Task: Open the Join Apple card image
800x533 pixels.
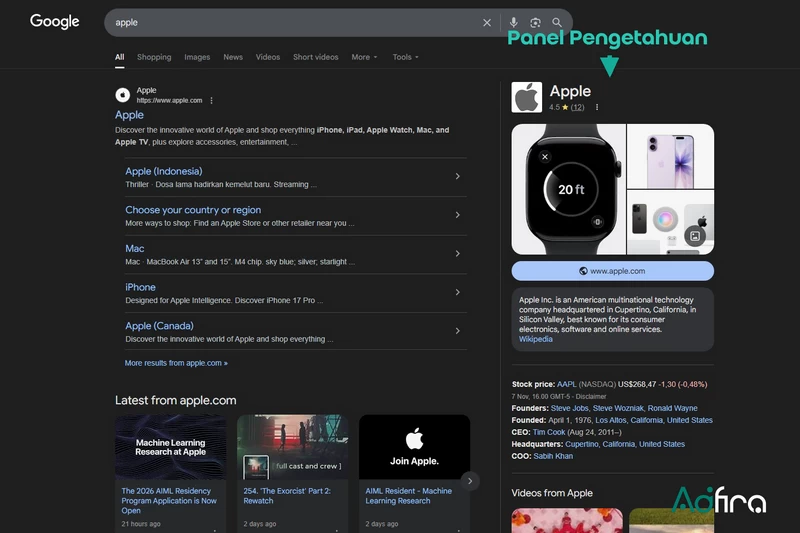Action: (414, 447)
